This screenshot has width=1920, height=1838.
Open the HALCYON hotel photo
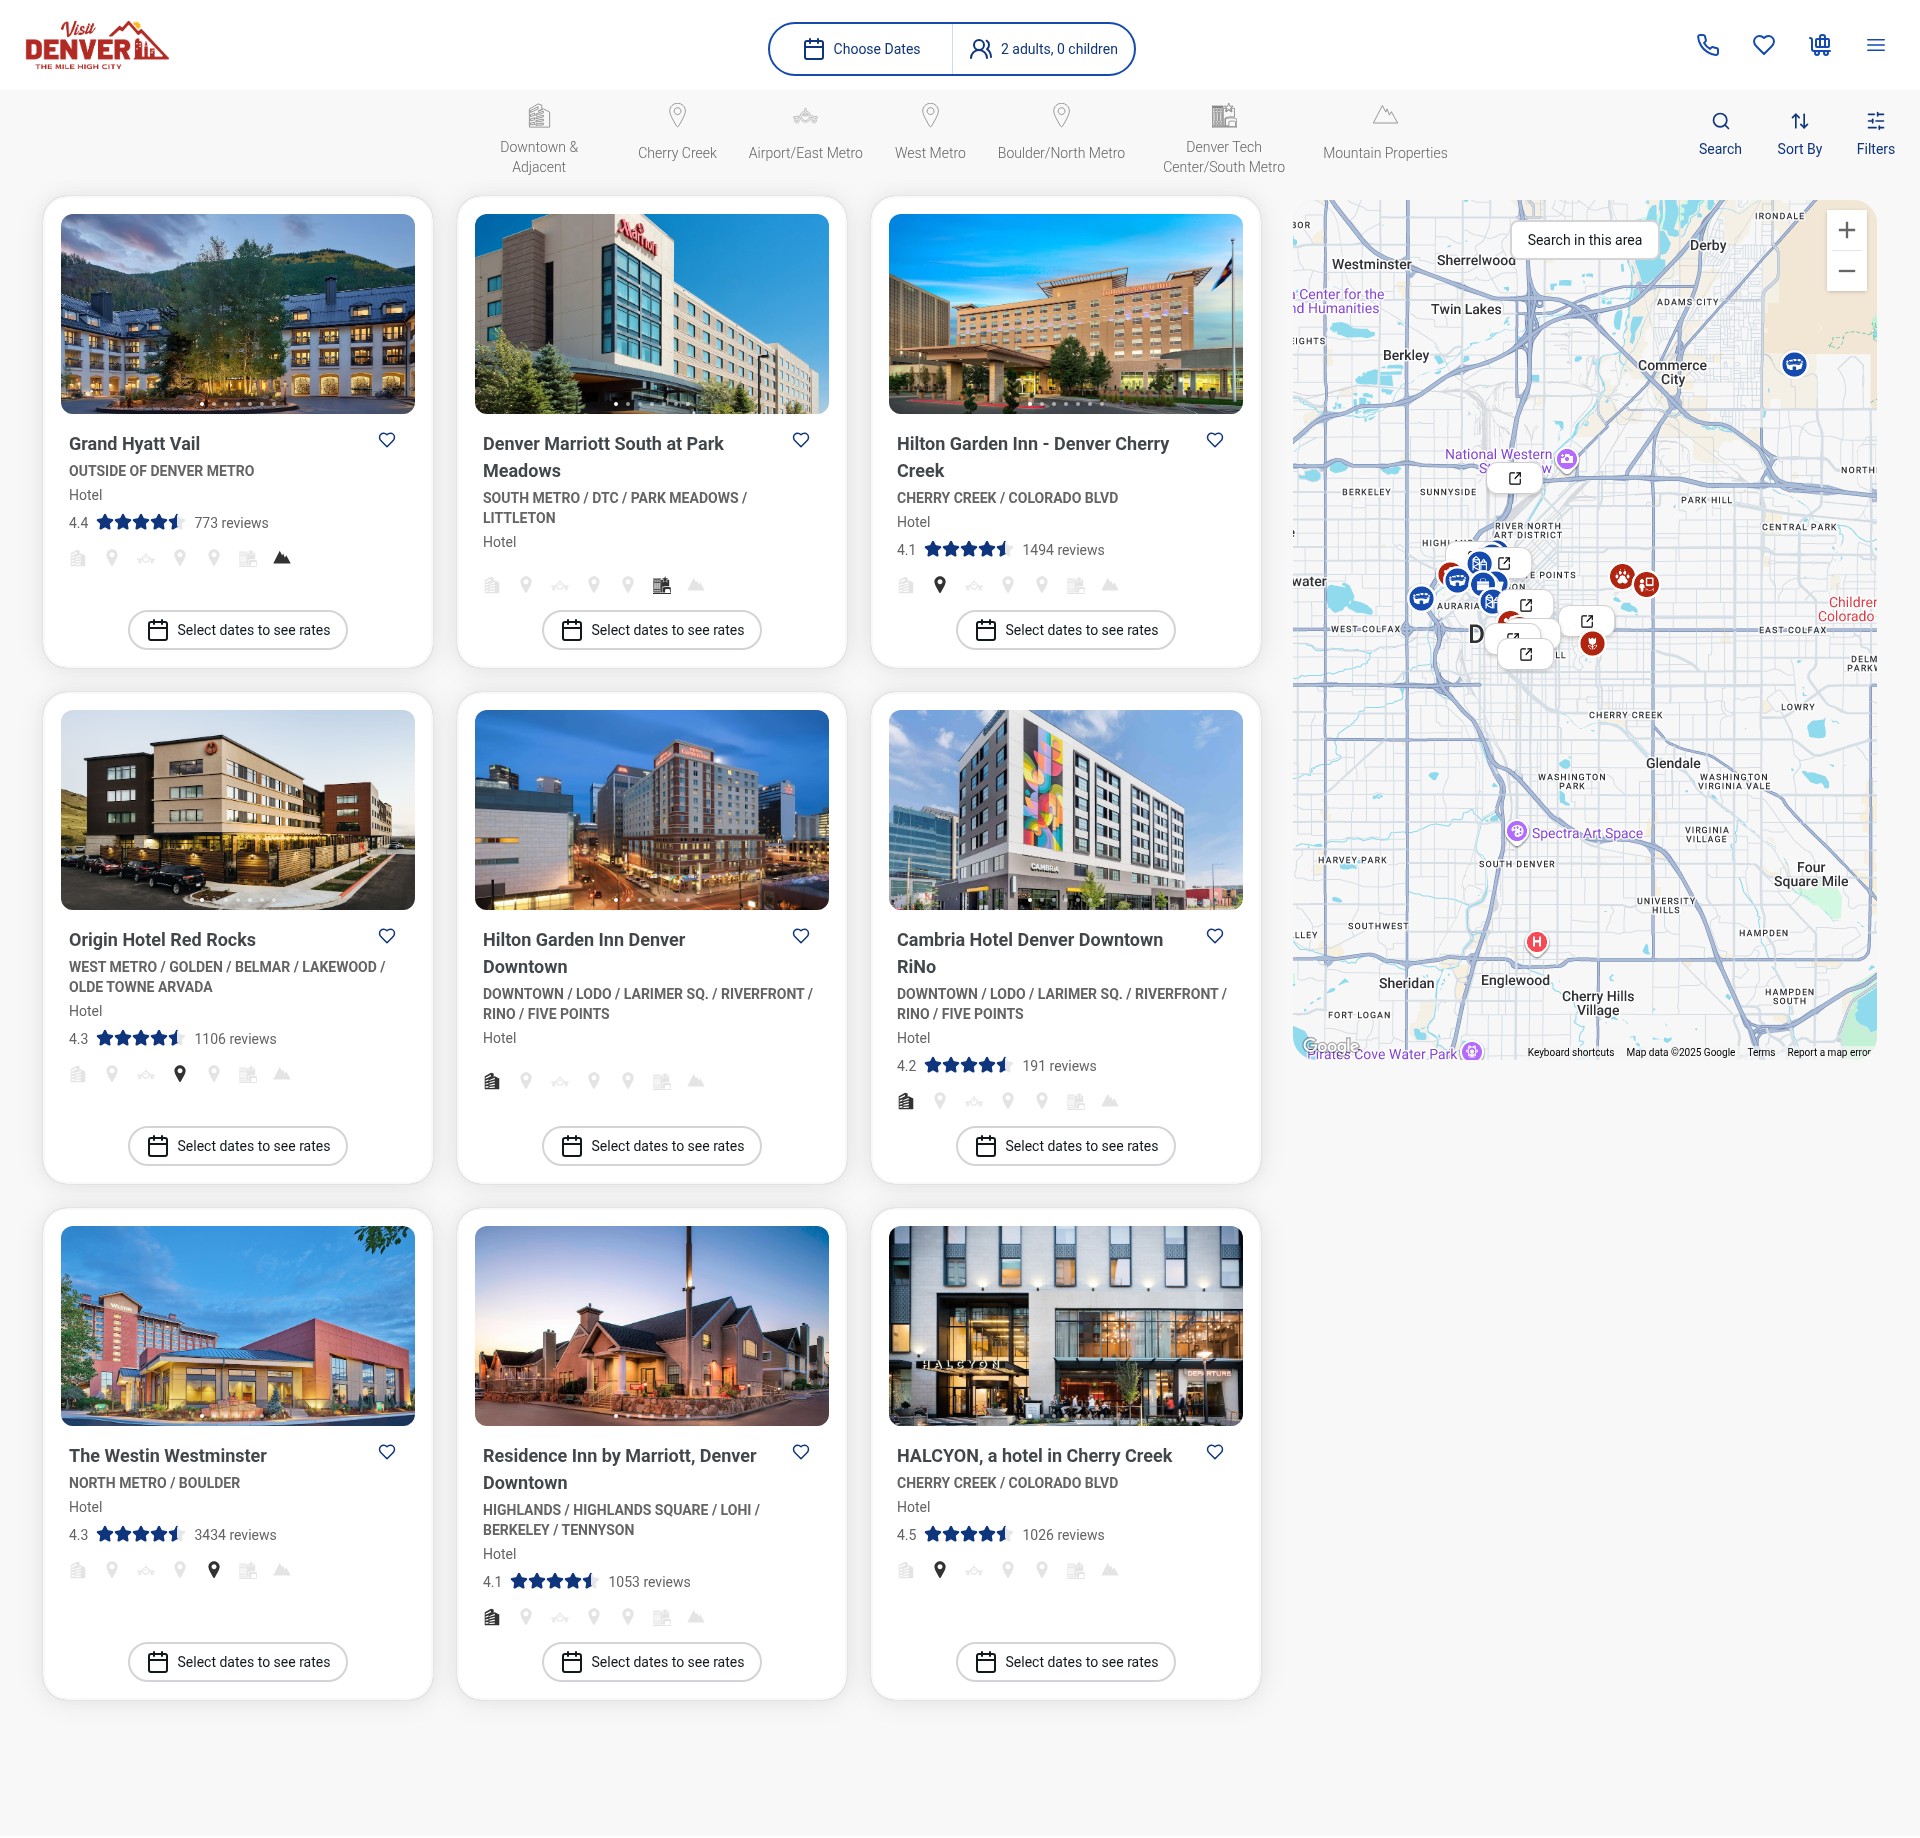point(1066,1326)
